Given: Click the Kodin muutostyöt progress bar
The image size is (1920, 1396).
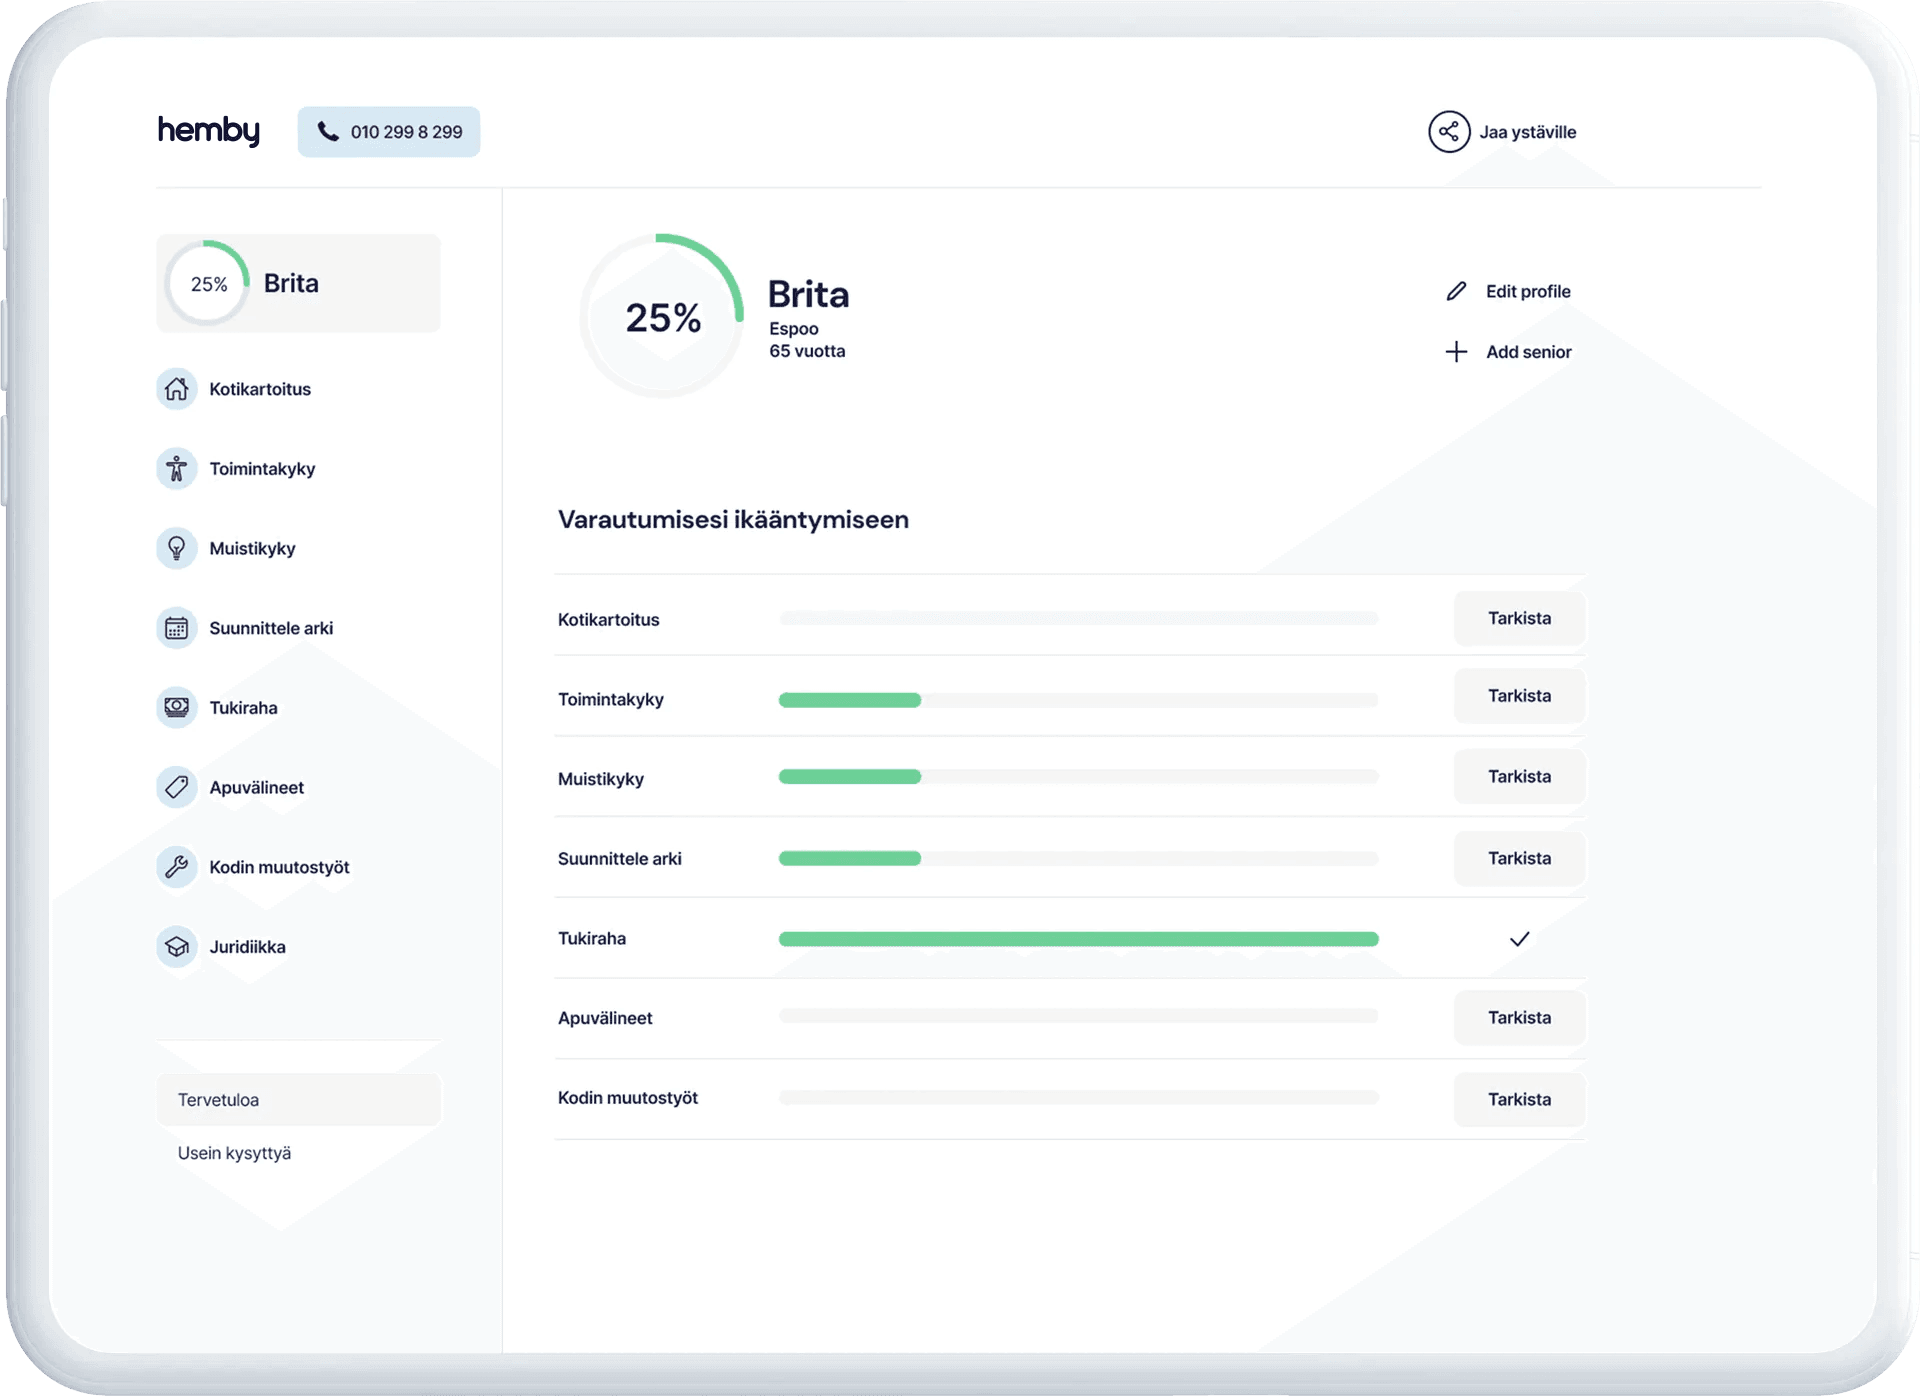Looking at the screenshot, I should (x=1079, y=1097).
